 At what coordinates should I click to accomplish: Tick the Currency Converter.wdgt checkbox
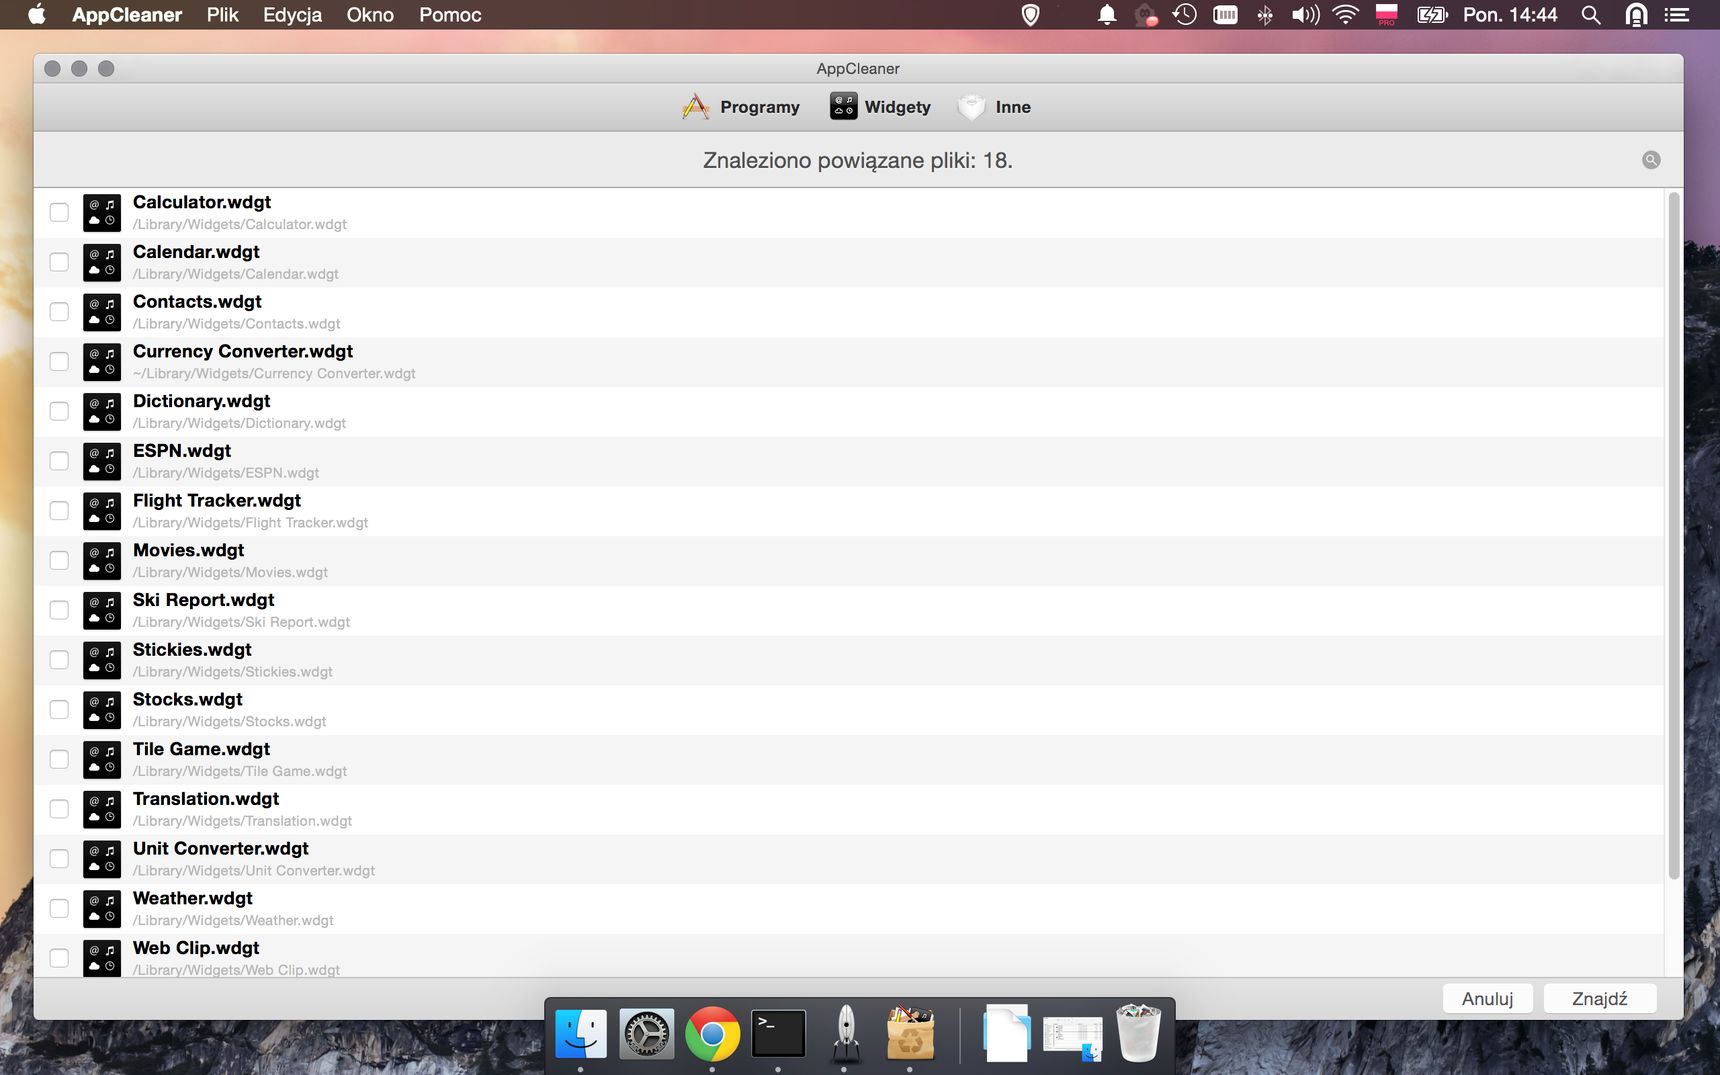click(x=59, y=361)
